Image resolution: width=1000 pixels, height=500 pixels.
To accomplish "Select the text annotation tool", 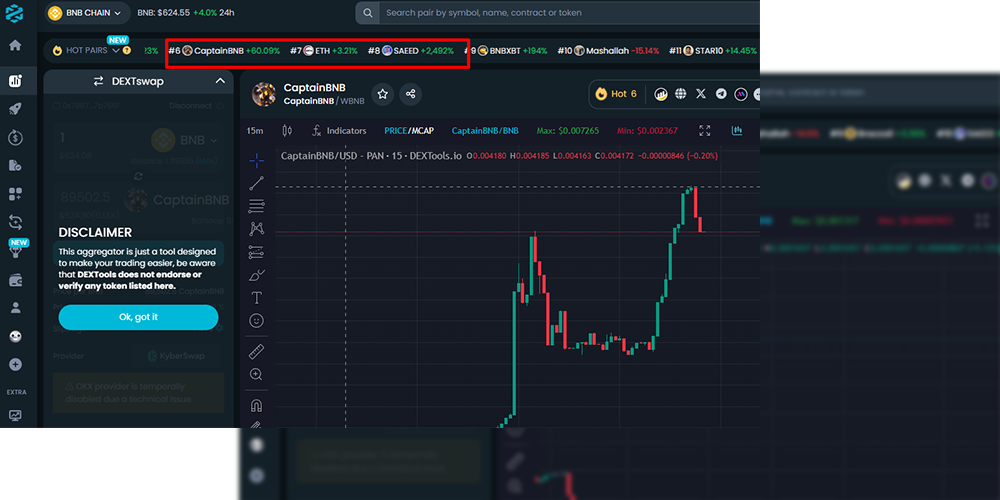I will 256,298.
